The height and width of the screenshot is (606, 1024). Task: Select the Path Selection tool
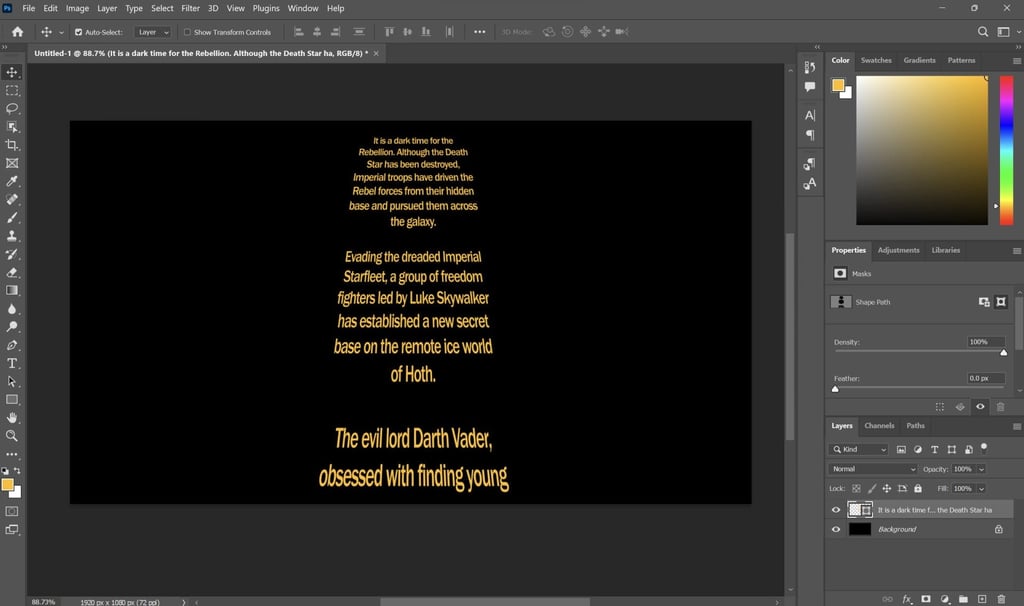[x=12, y=381]
